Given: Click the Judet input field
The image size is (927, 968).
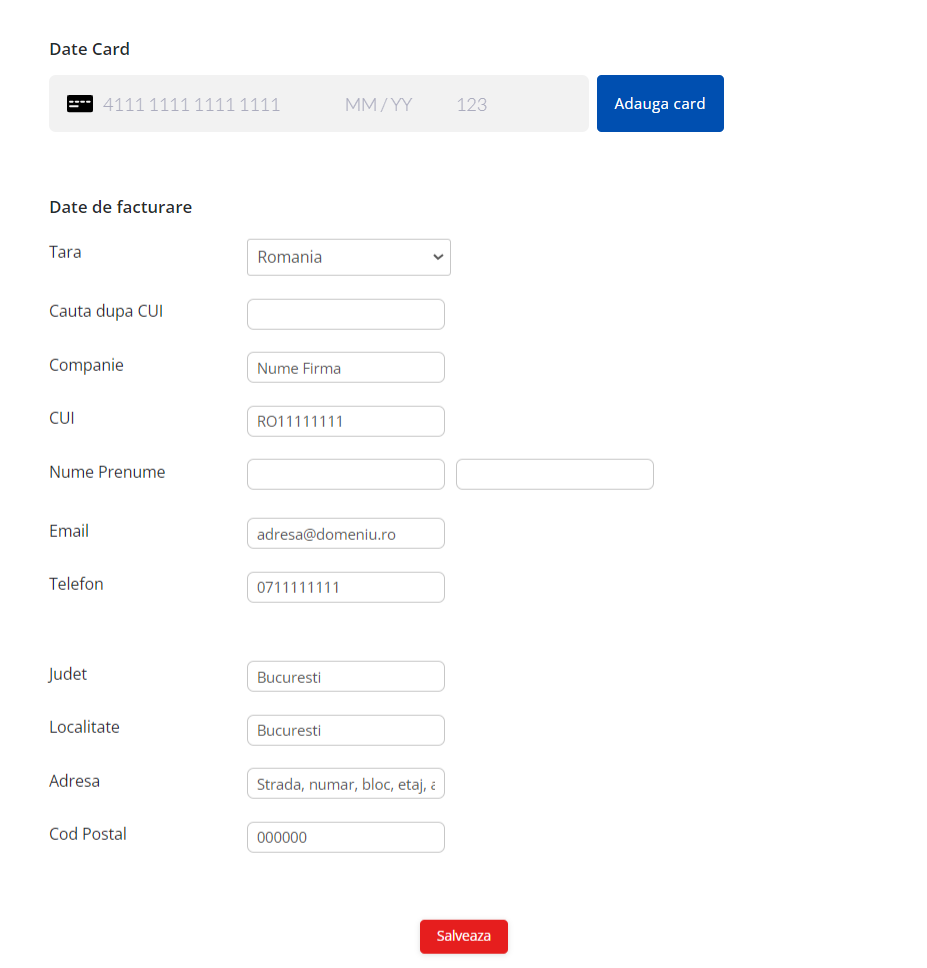Looking at the screenshot, I should [345, 677].
